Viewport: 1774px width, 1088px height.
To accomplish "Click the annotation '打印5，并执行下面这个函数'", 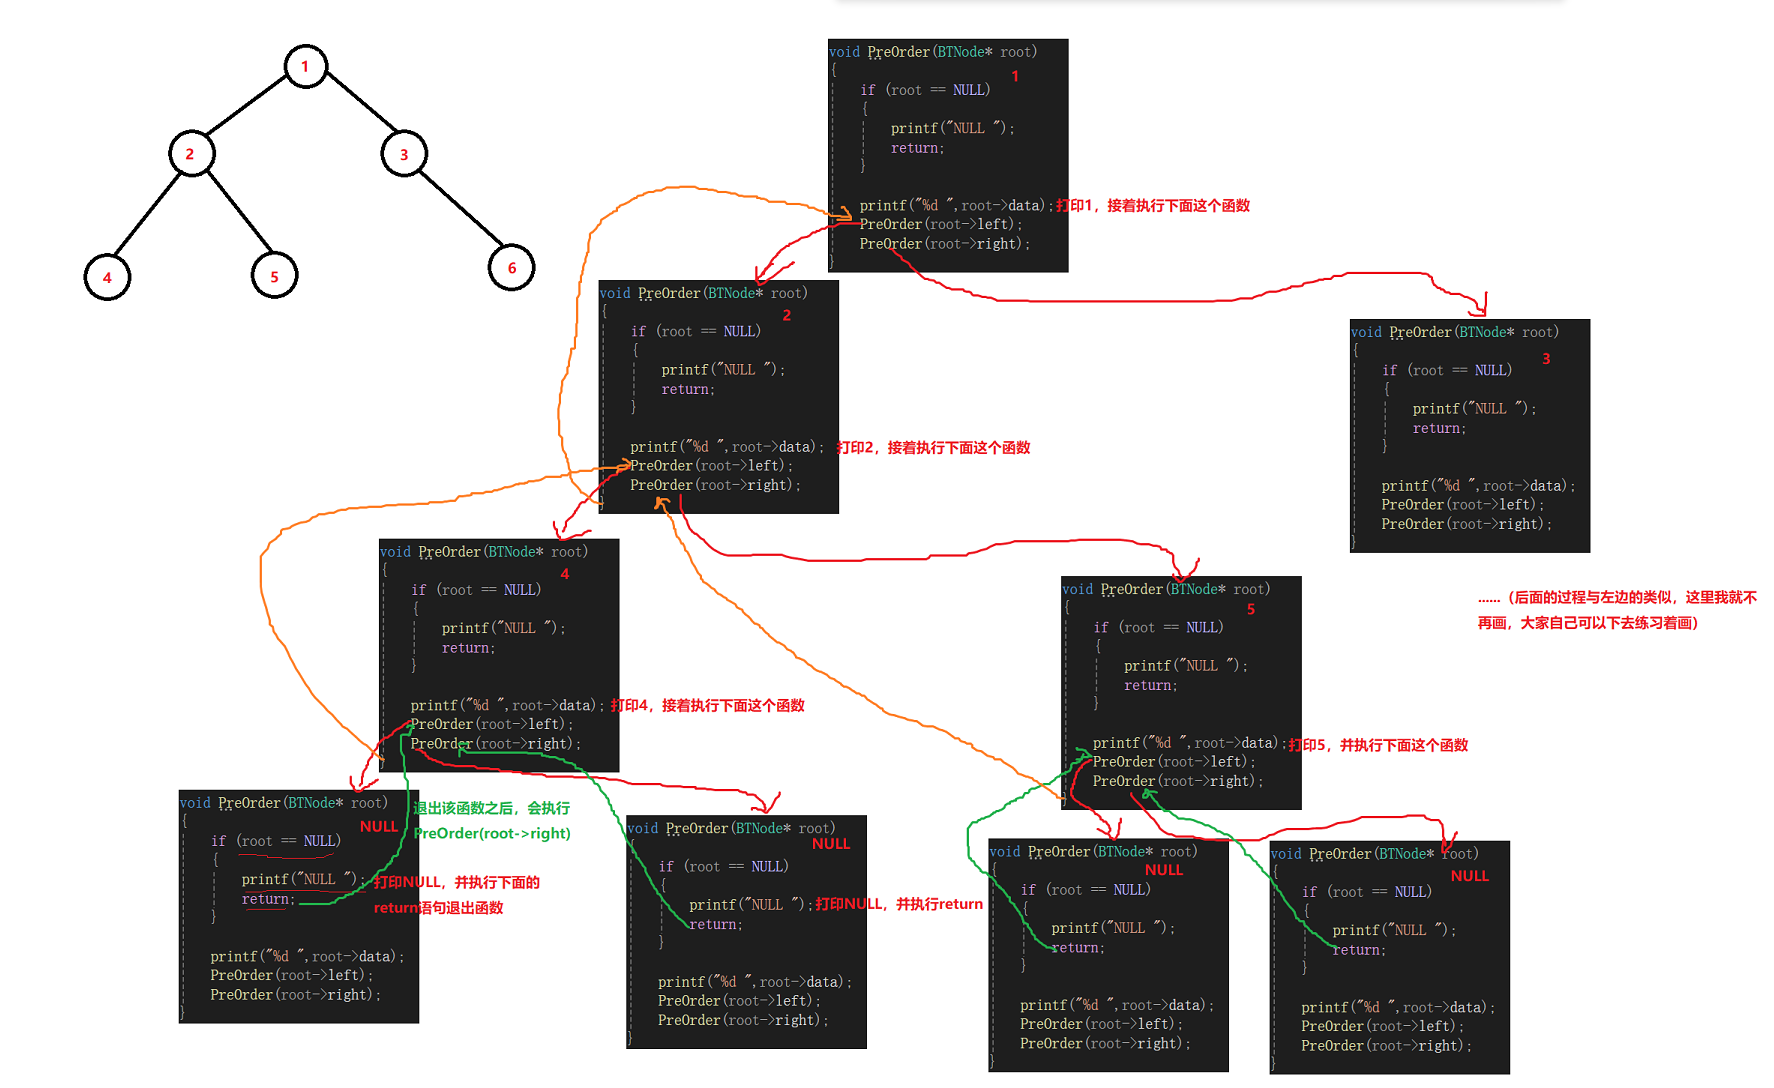I will click(x=1378, y=745).
